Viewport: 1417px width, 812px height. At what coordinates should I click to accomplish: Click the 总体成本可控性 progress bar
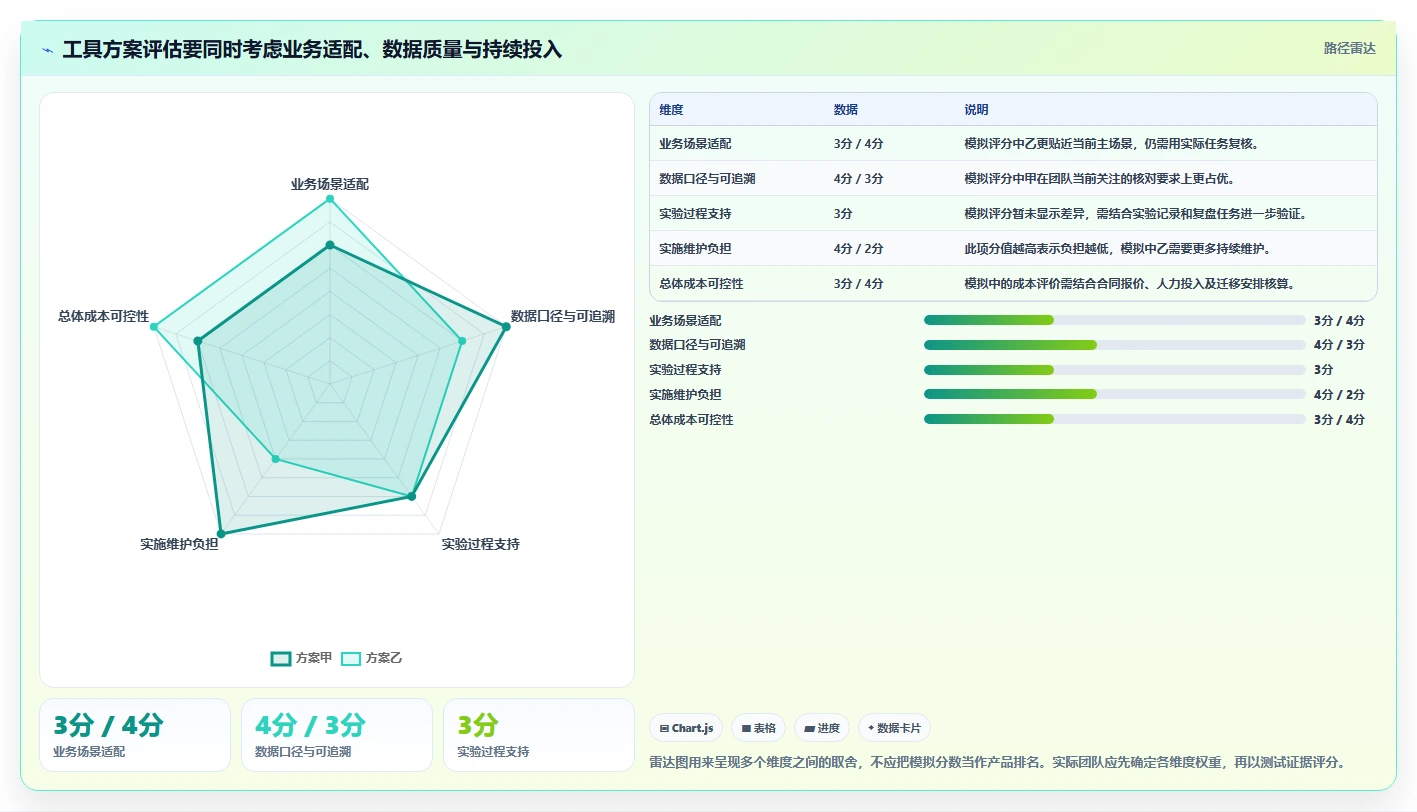pyautogui.click(x=1115, y=419)
